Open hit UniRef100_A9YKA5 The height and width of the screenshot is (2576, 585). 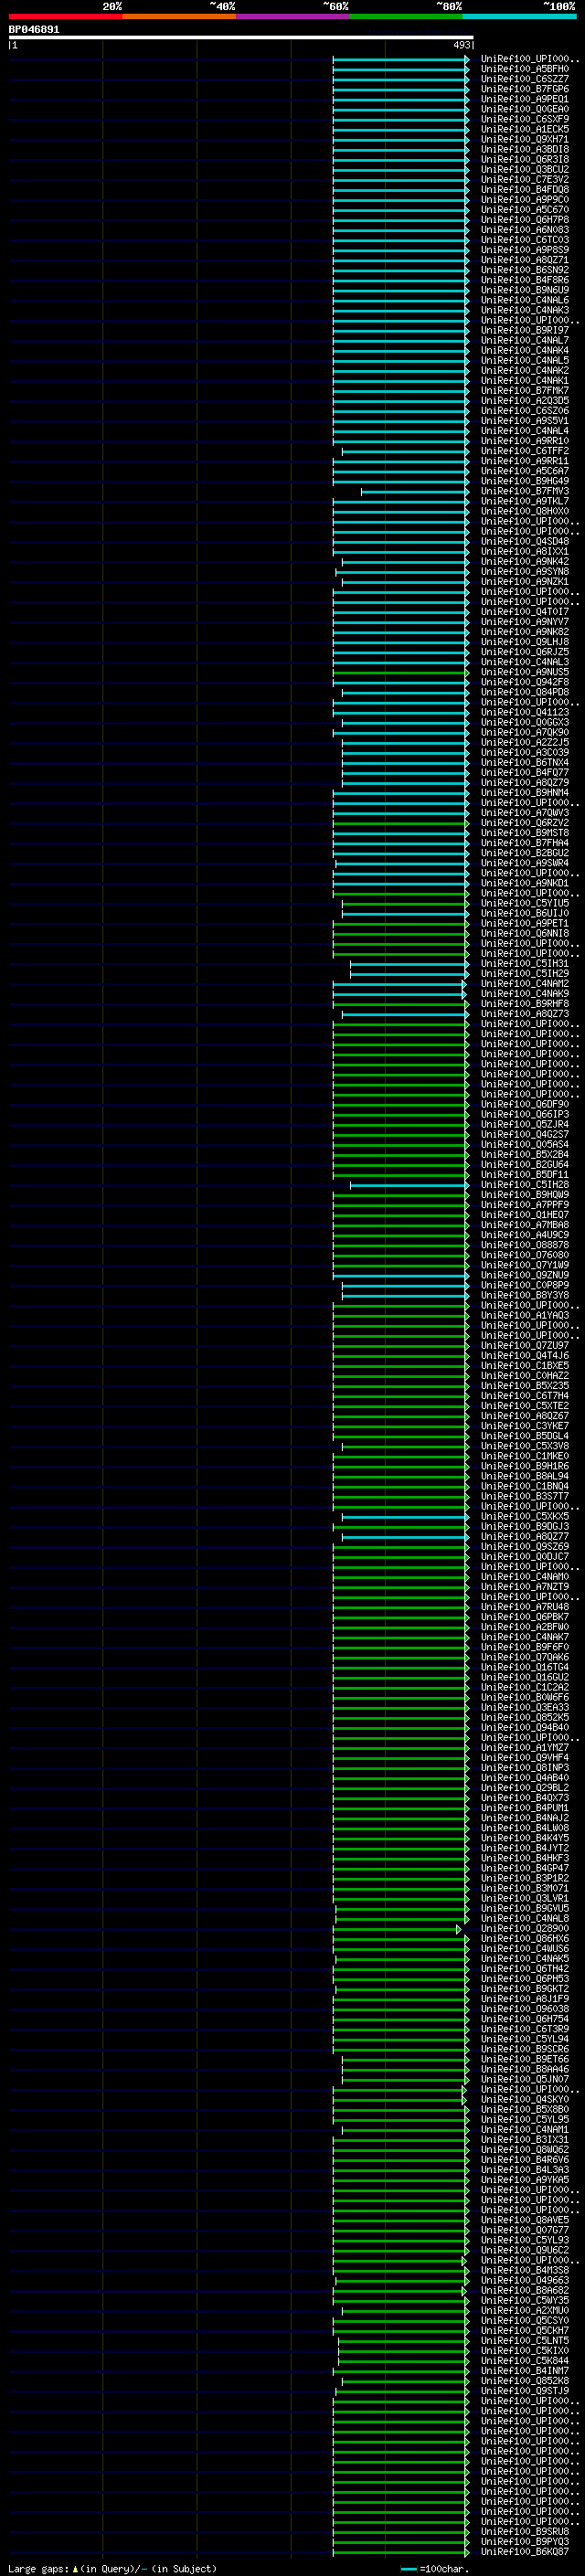(x=524, y=2181)
